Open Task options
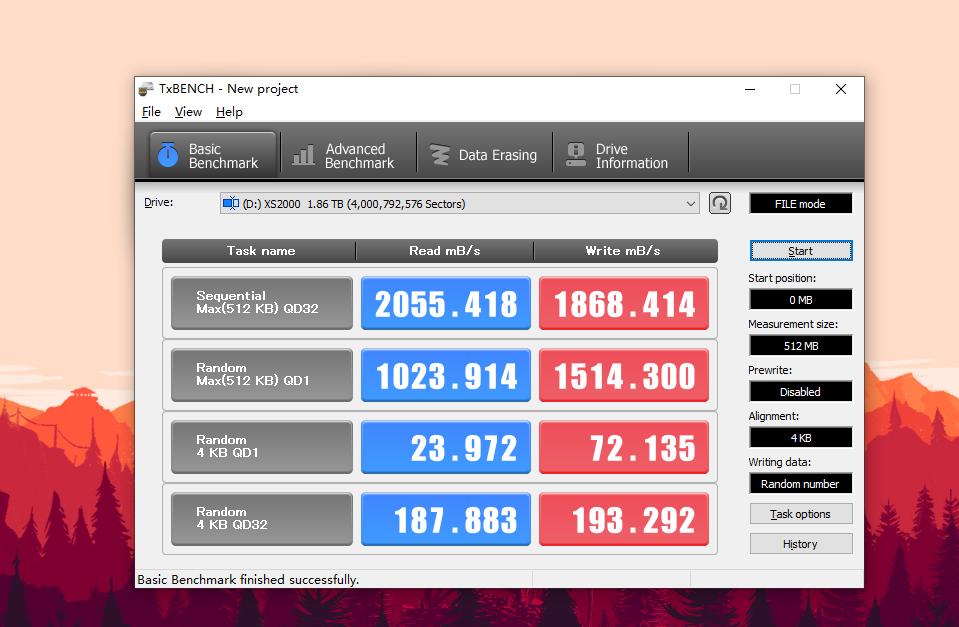The height and width of the screenshot is (627, 959). (x=801, y=514)
